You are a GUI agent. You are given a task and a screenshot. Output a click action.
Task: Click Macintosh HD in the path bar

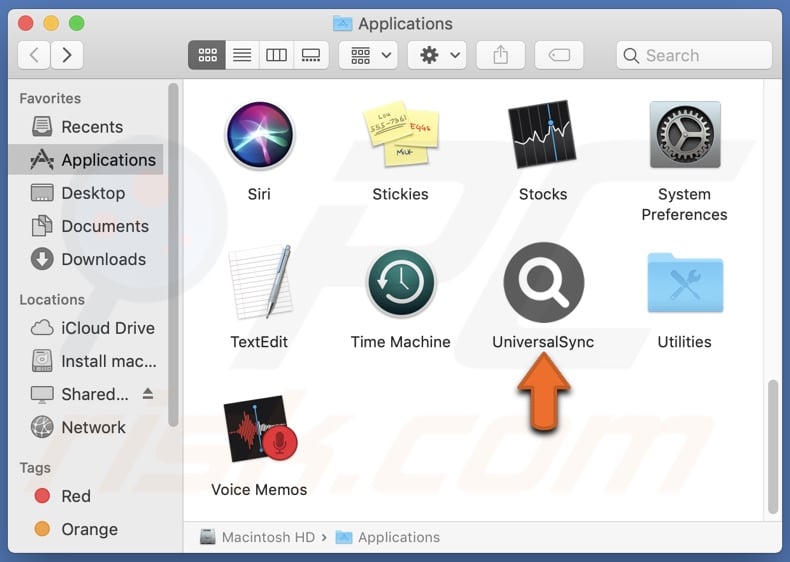(x=257, y=537)
